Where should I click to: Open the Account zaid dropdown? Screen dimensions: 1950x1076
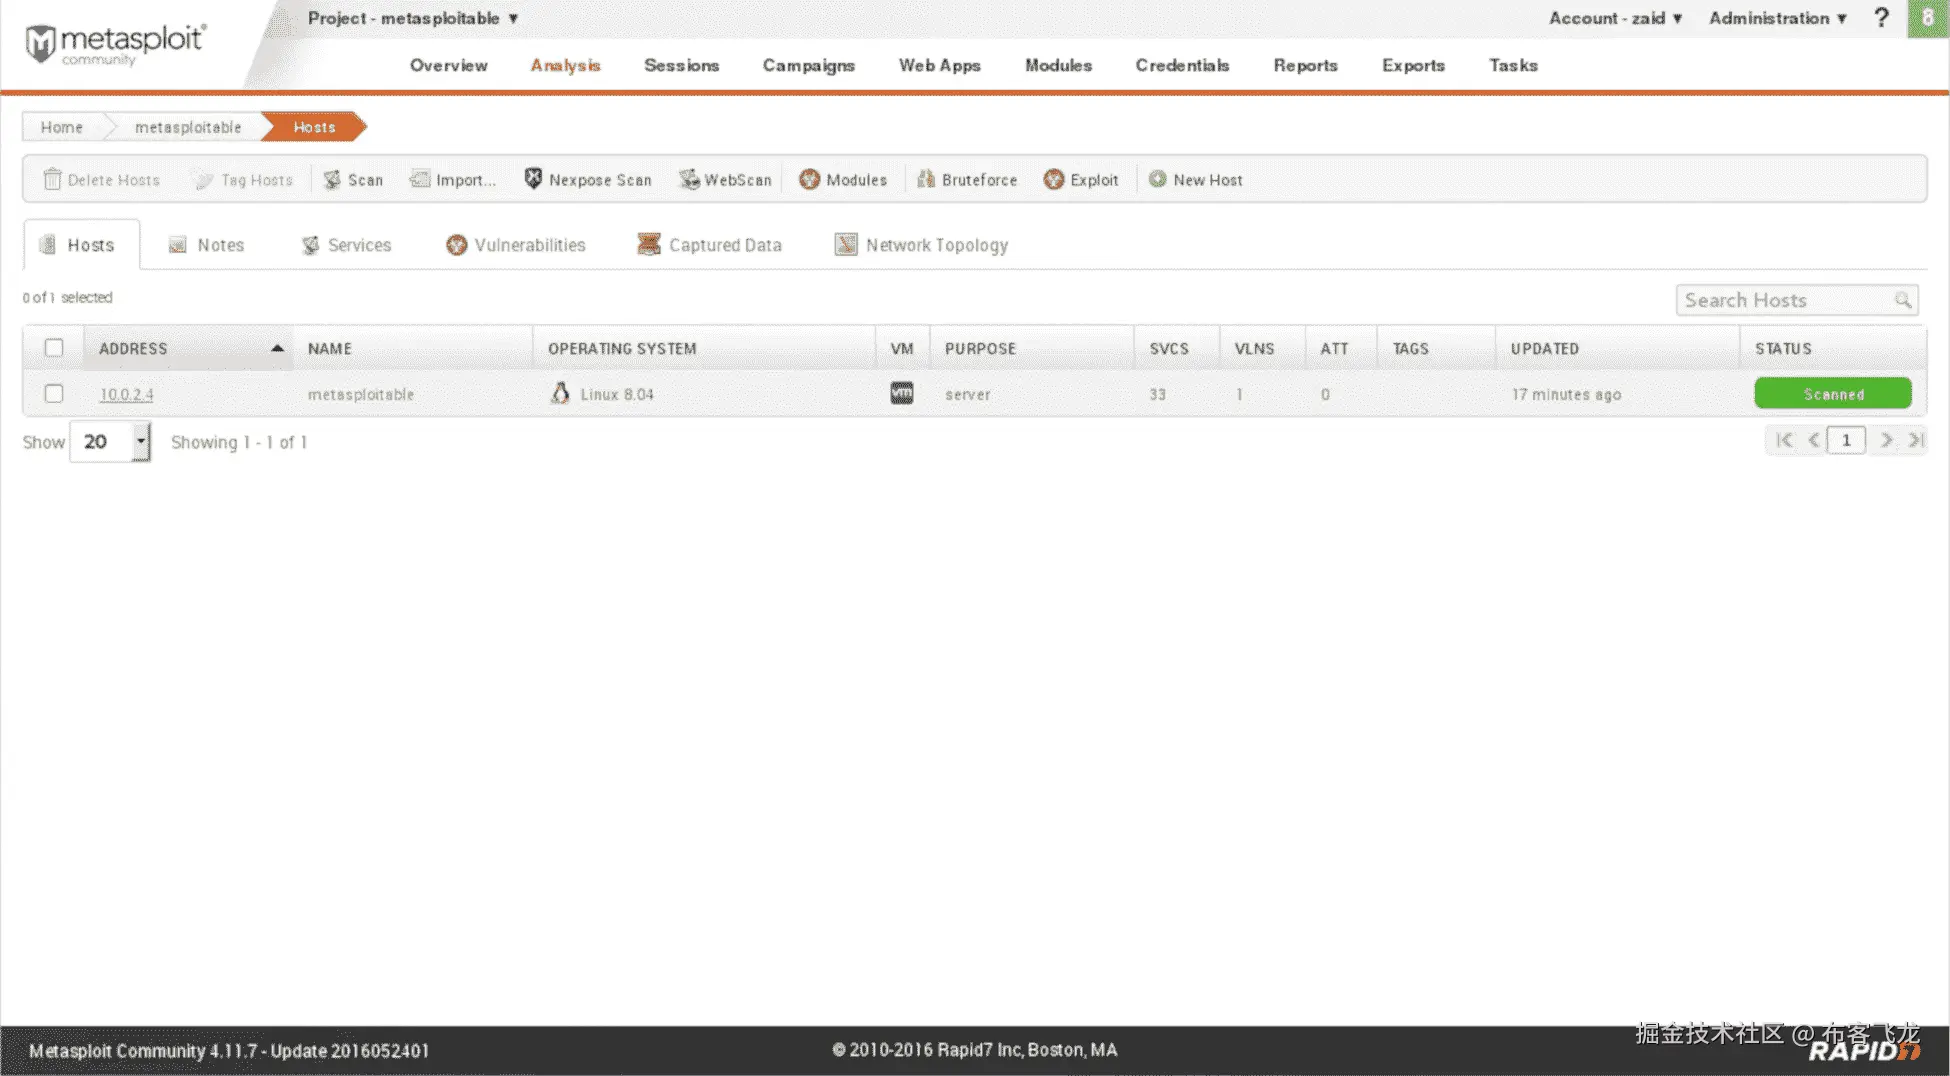tap(1616, 18)
